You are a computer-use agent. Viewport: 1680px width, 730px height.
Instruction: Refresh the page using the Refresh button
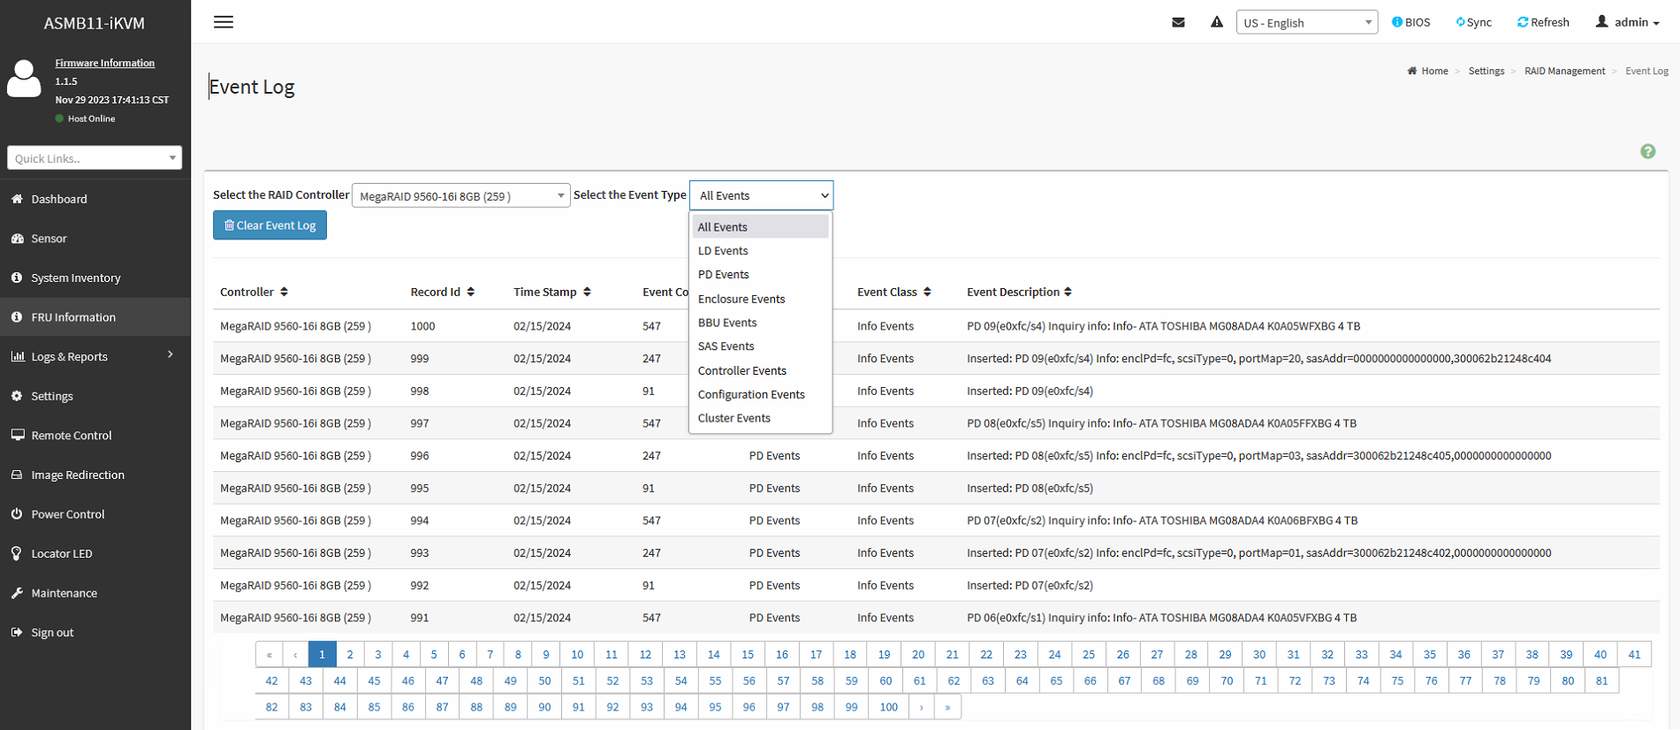click(1543, 22)
